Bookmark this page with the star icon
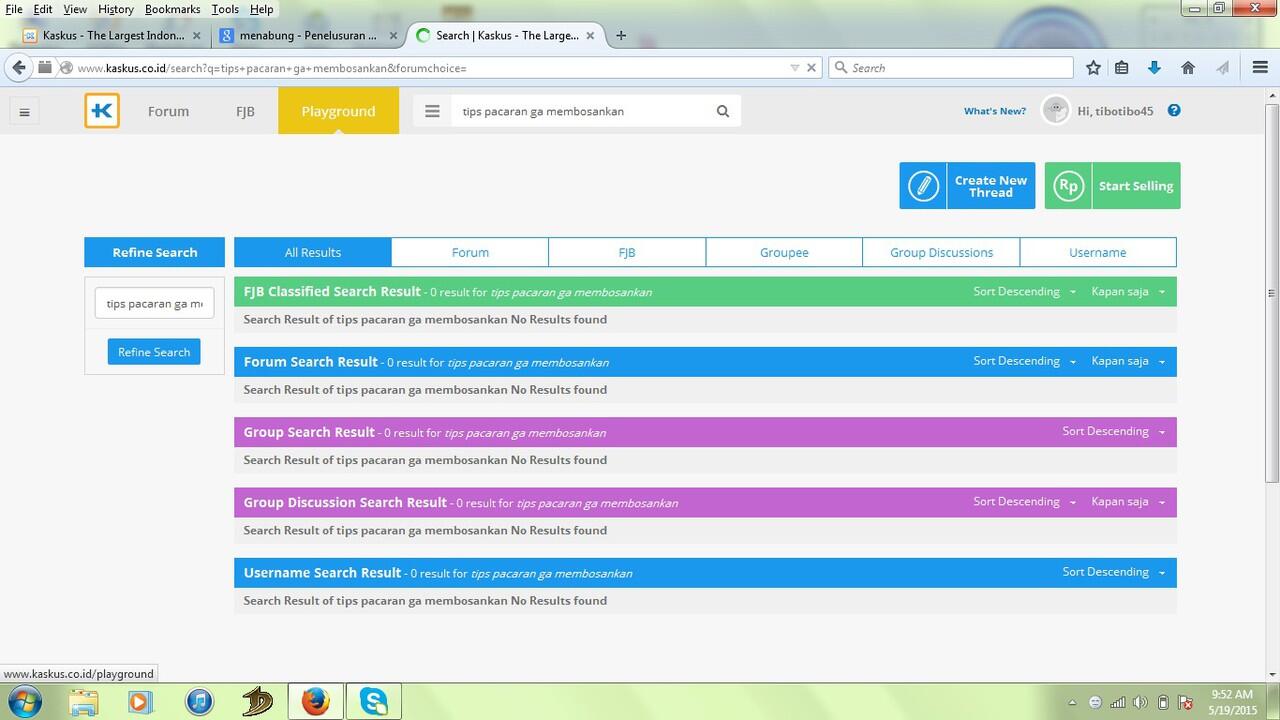The image size is (1280, 720). [1093, 68]
